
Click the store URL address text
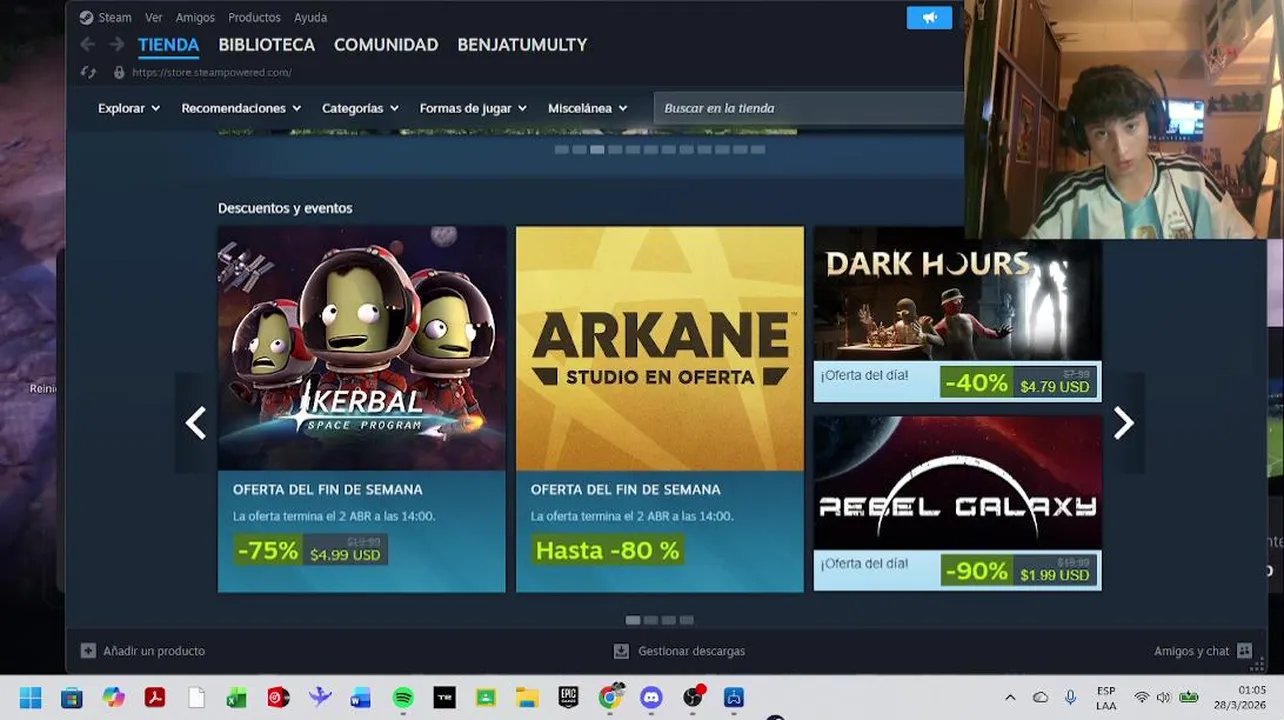pyautogui.click(x=211, y=72)
